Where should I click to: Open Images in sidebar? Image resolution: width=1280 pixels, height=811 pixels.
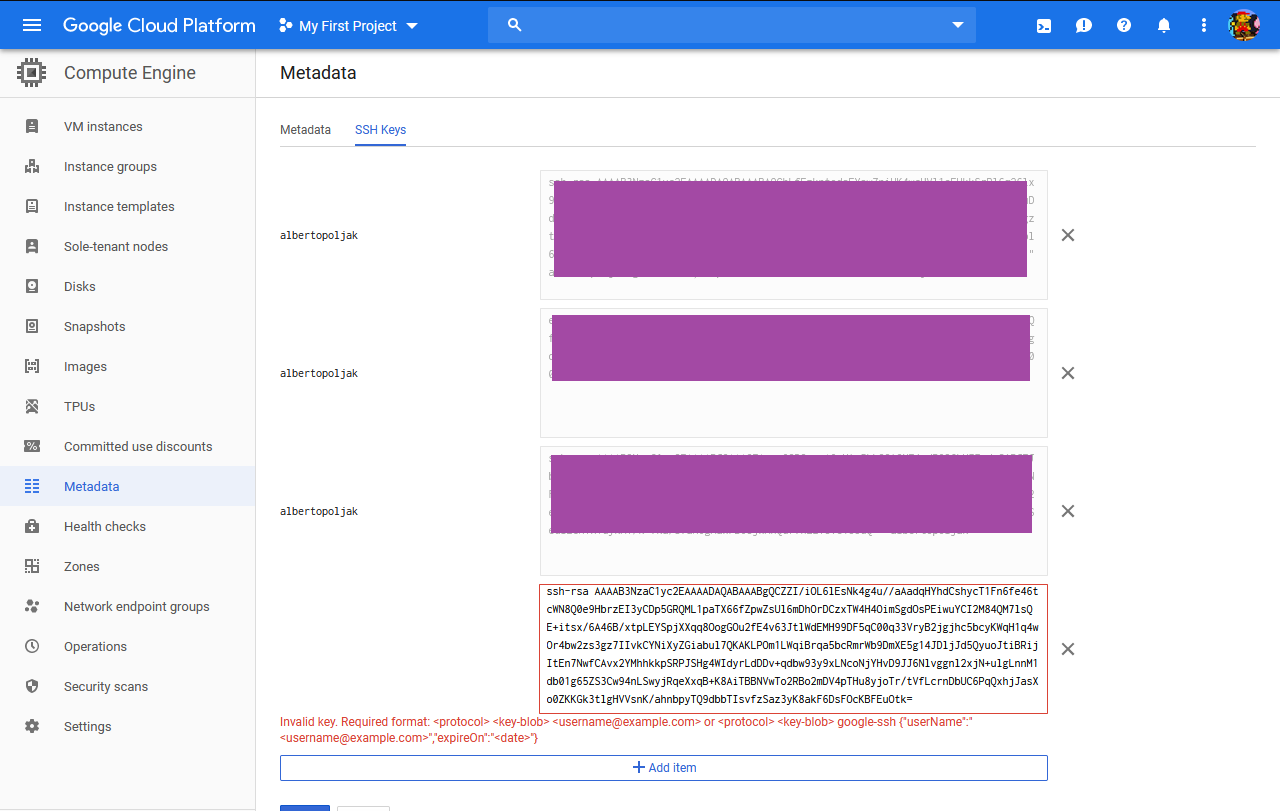point(85,367)
